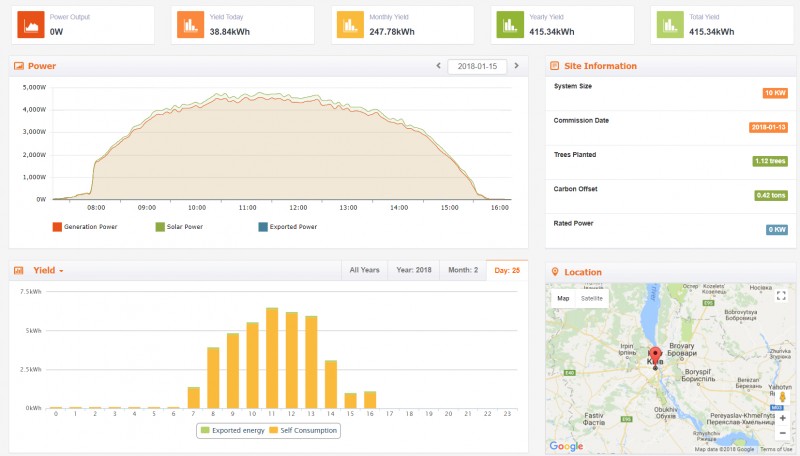Go to previous date with left arrow
The width and height of the screenshot is (800, 456).
438,66
